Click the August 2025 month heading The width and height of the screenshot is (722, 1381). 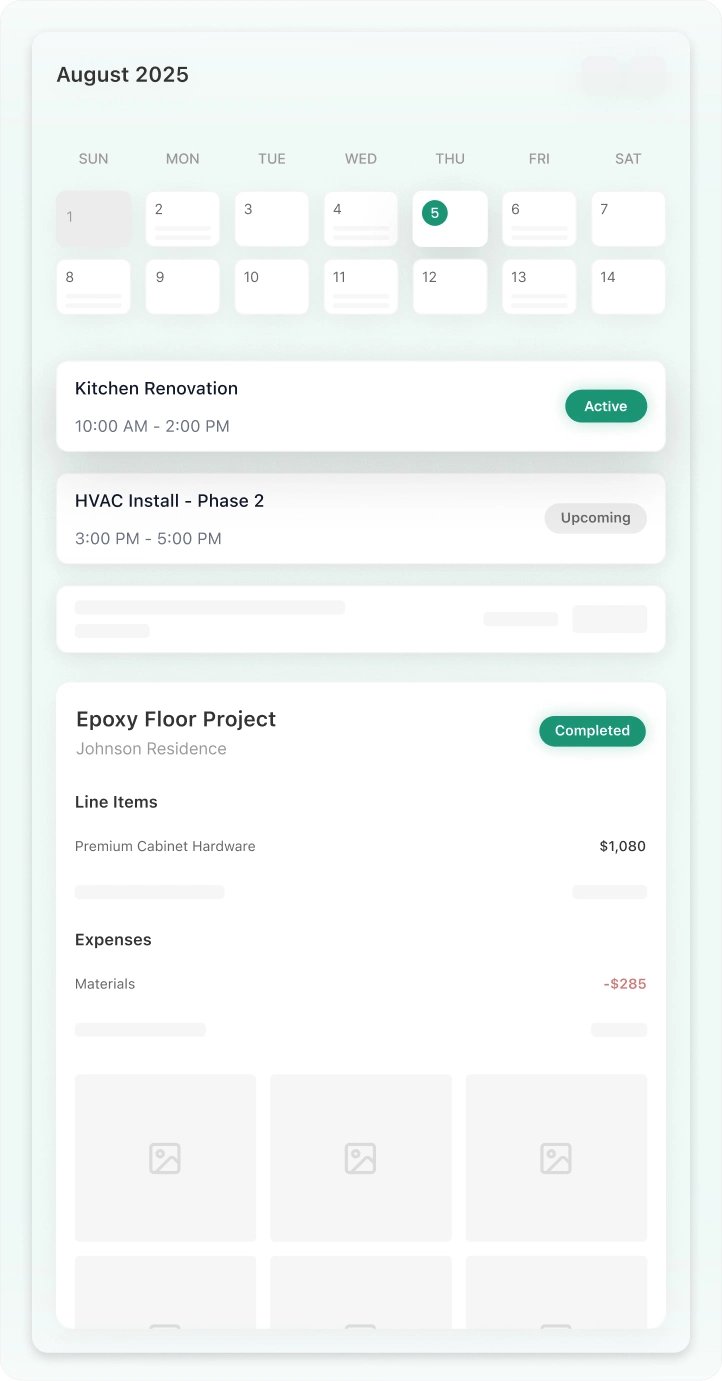pyautogui.click(x=122, y=75)
